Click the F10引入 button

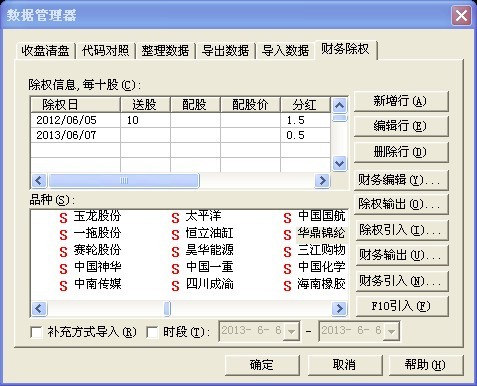[x=401, y=306]
